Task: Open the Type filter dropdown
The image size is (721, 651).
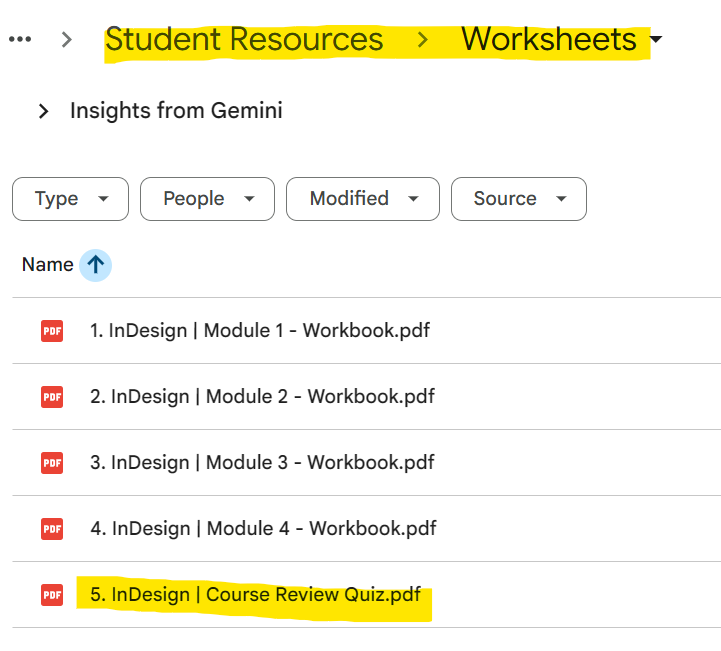Action: [70, 199]
